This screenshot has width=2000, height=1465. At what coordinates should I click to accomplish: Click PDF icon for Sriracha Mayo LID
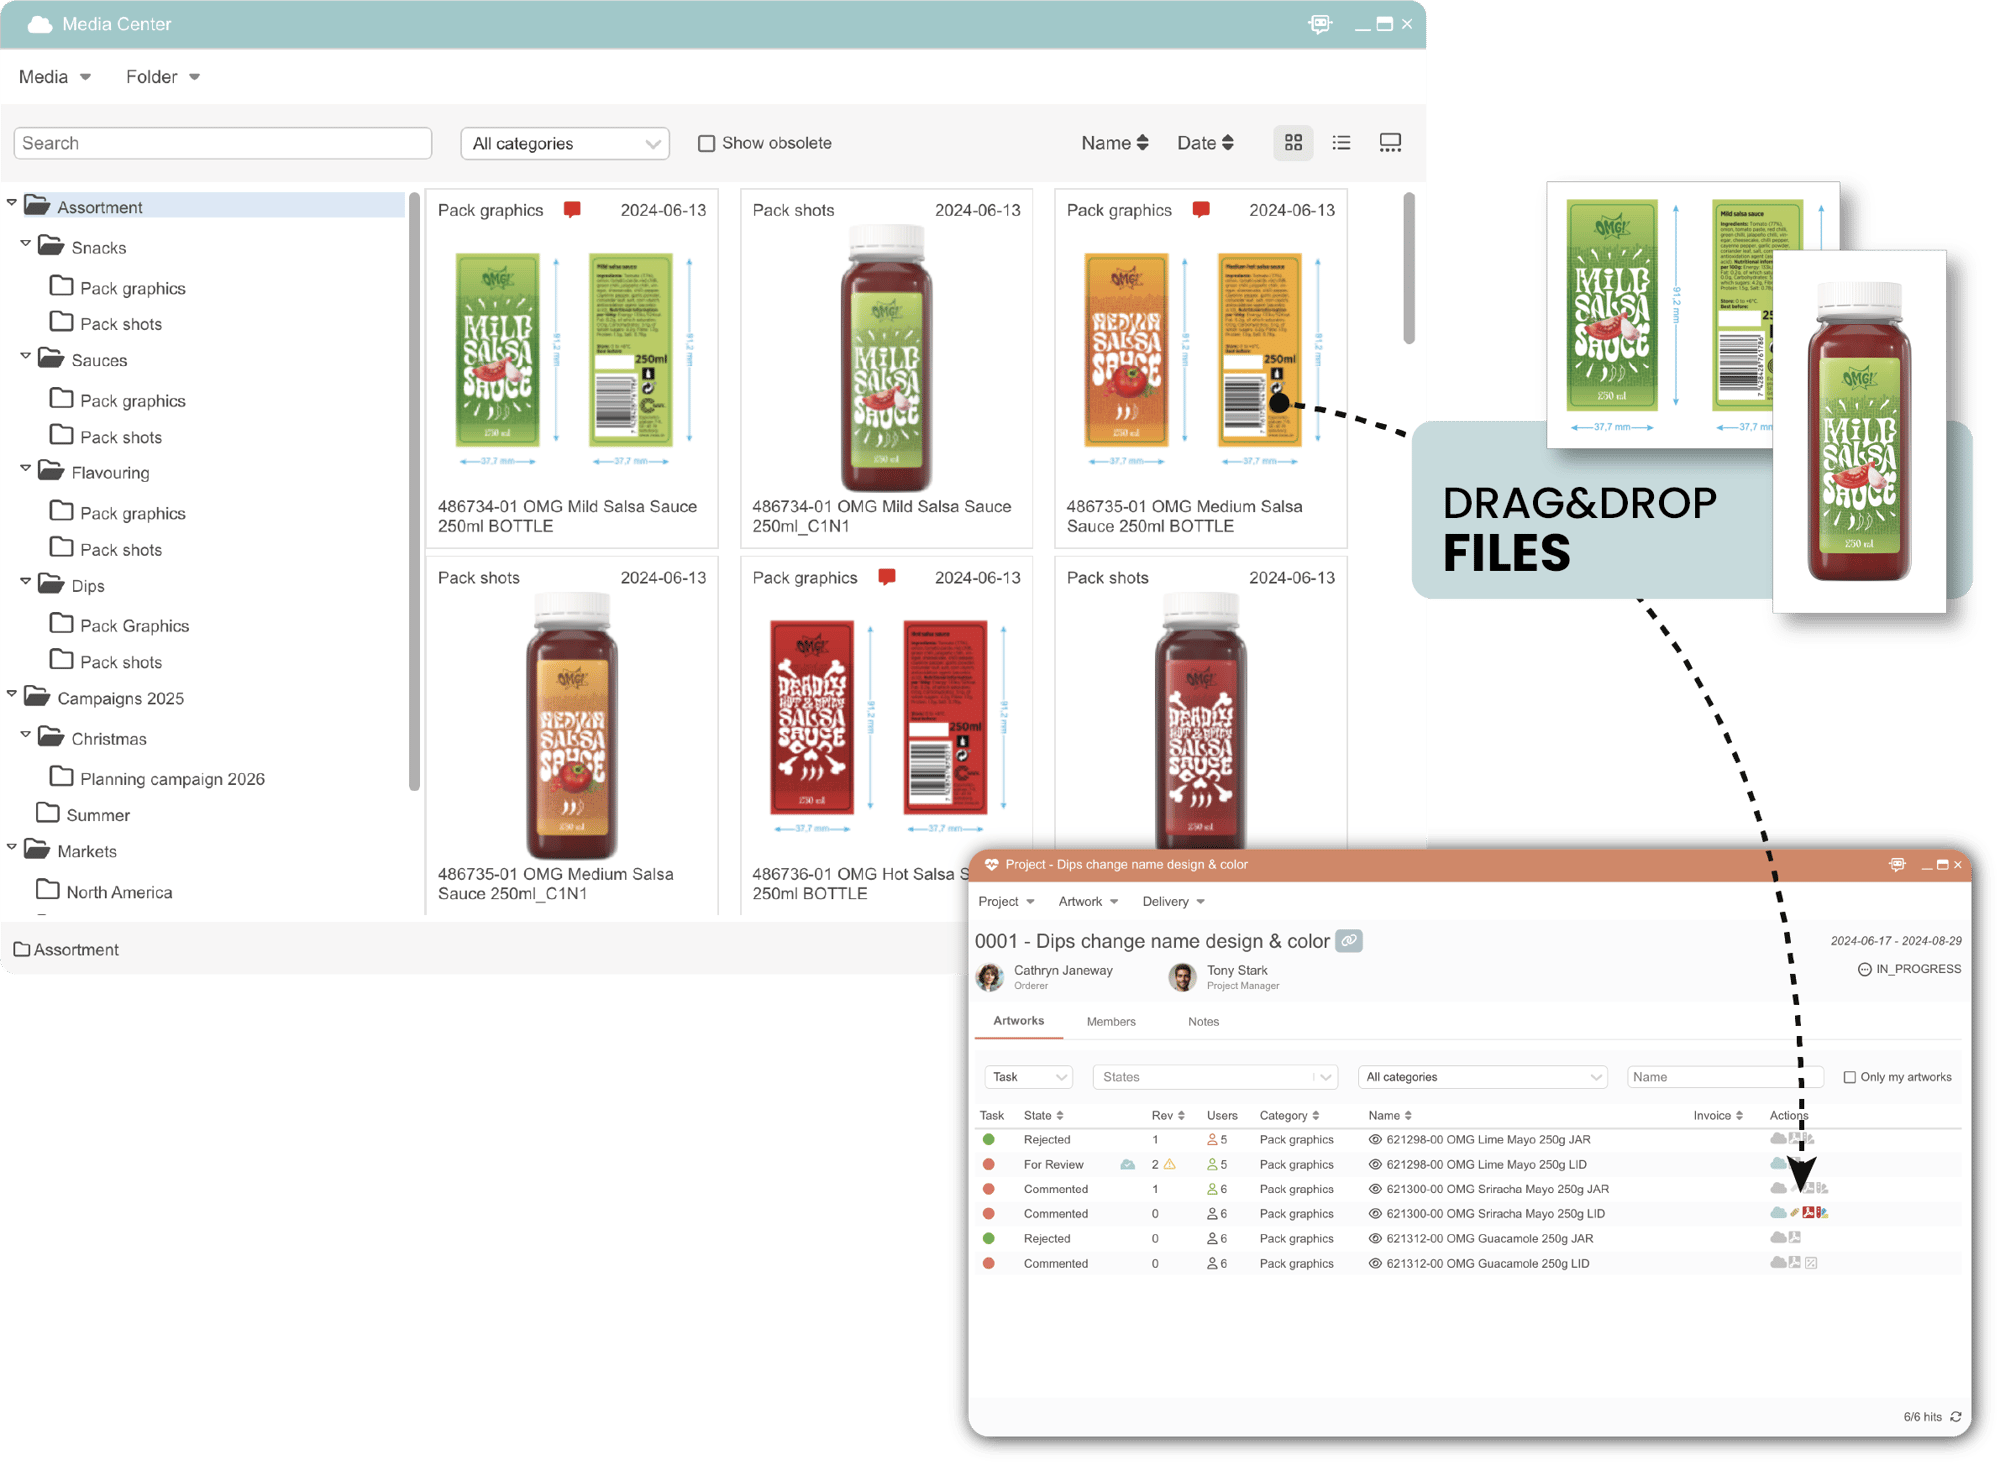pos(1808,1213)
